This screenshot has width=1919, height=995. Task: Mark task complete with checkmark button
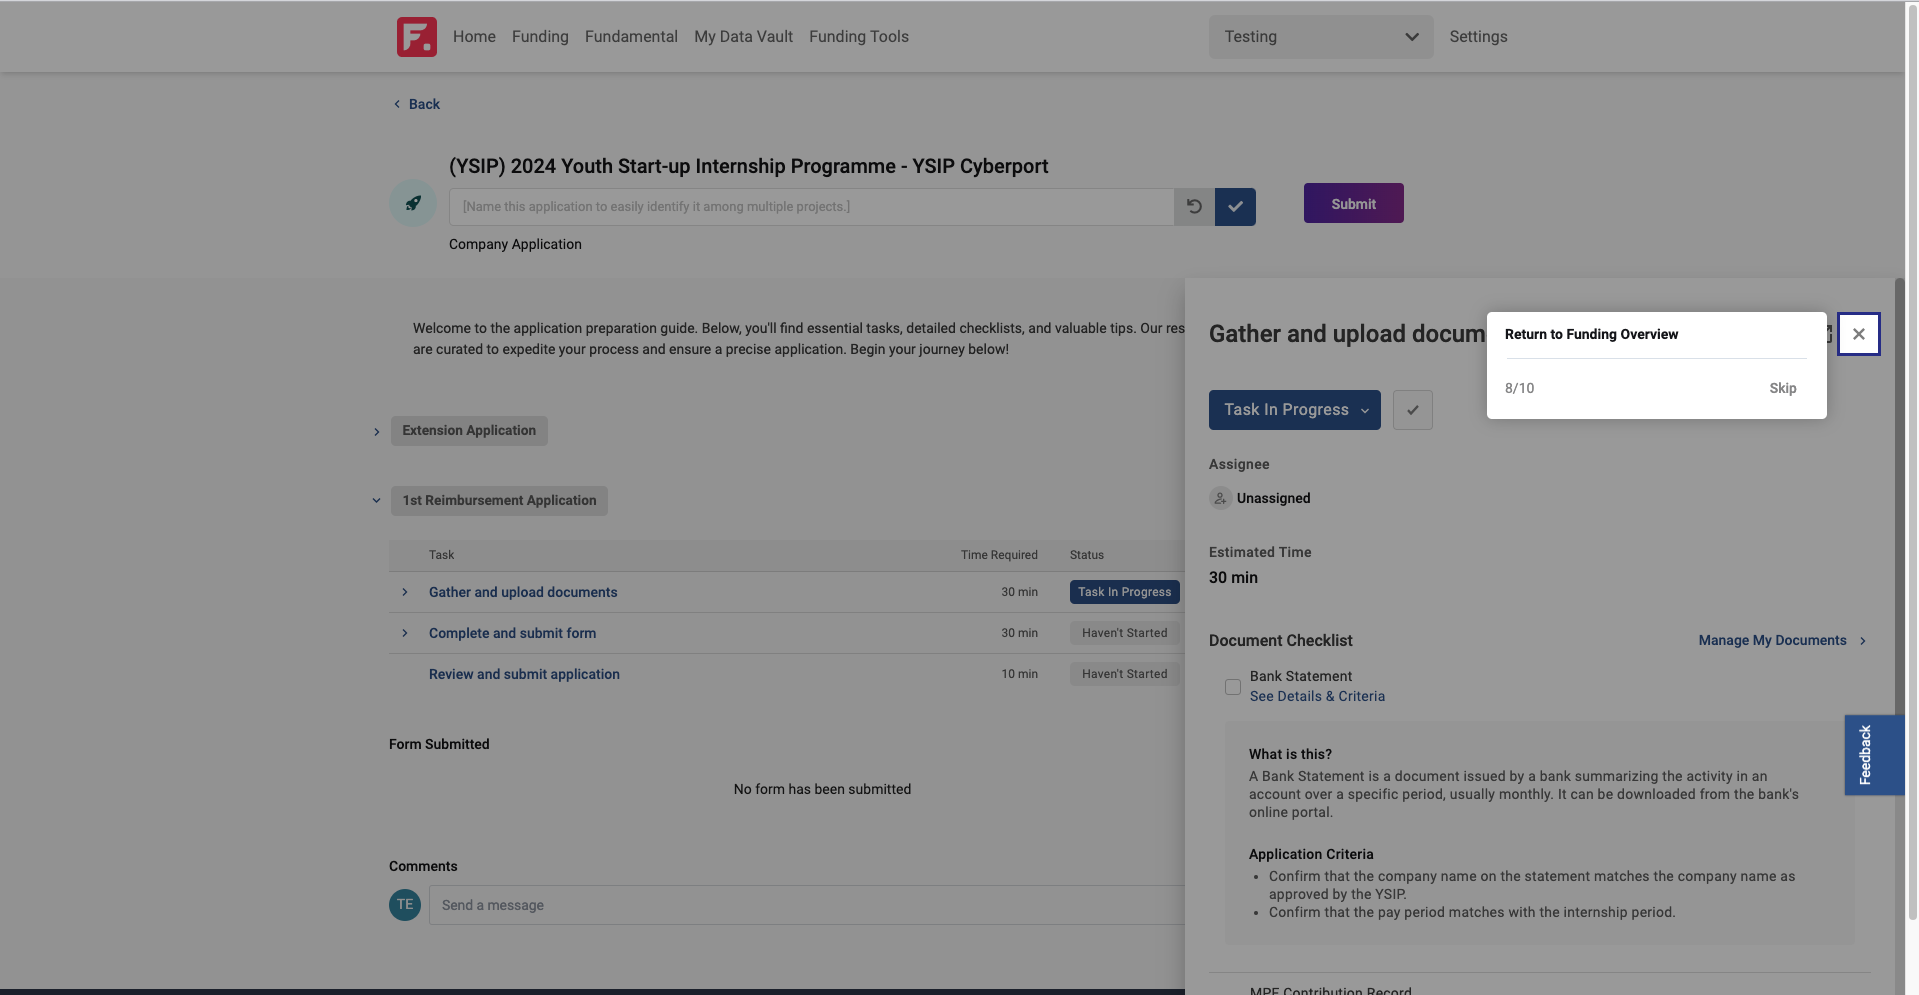(x=1412, y=410)
